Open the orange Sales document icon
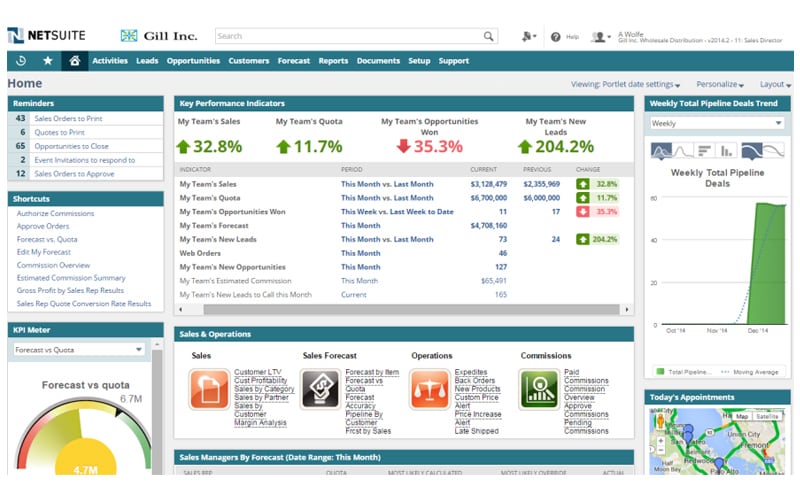800x500 pixels. (x=209, y=389)
